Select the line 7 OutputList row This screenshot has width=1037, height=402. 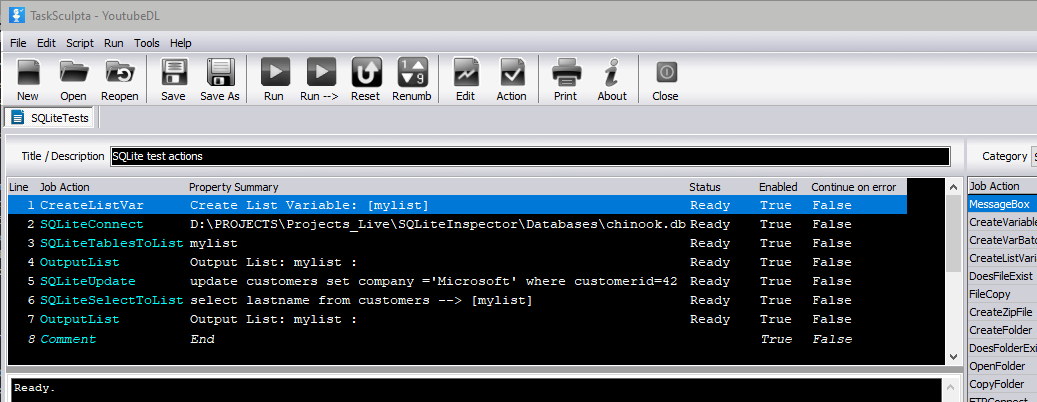457,320
